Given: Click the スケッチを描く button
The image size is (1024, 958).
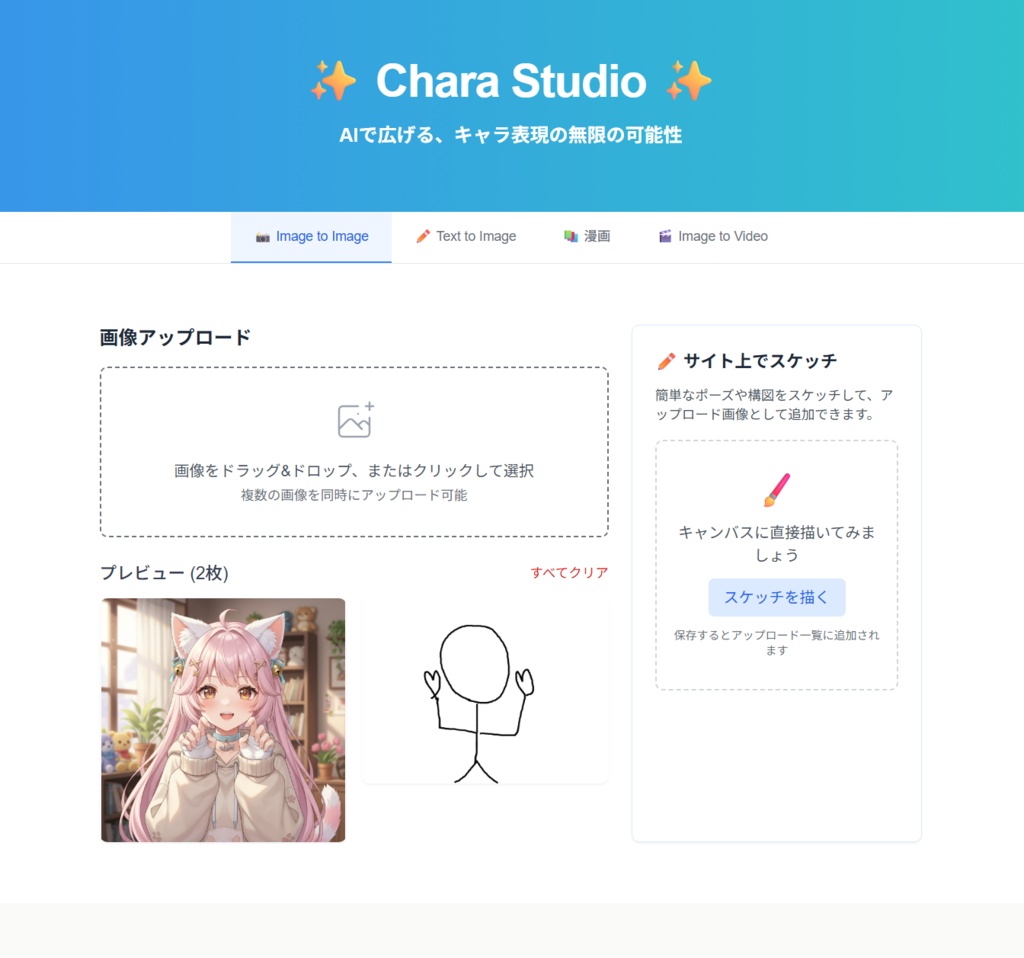Looking at the screenshot, I should point(776,597).
